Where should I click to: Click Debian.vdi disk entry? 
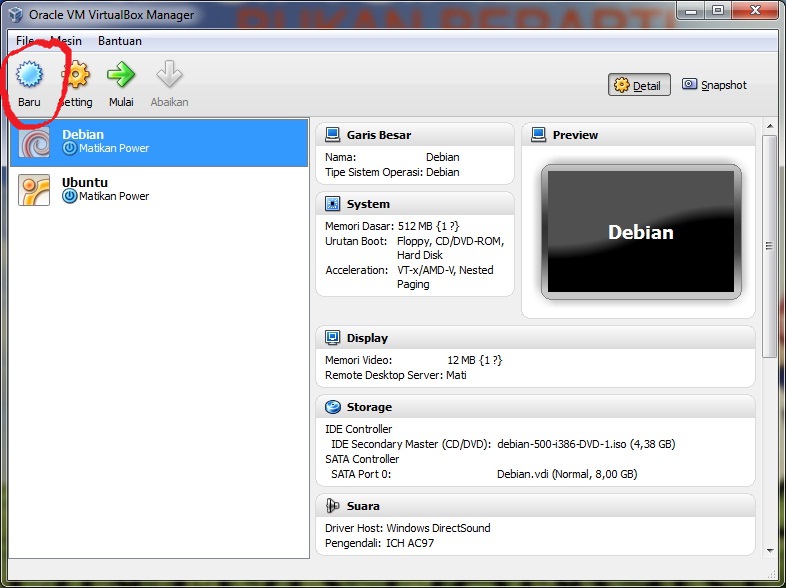tap(567, 474)
